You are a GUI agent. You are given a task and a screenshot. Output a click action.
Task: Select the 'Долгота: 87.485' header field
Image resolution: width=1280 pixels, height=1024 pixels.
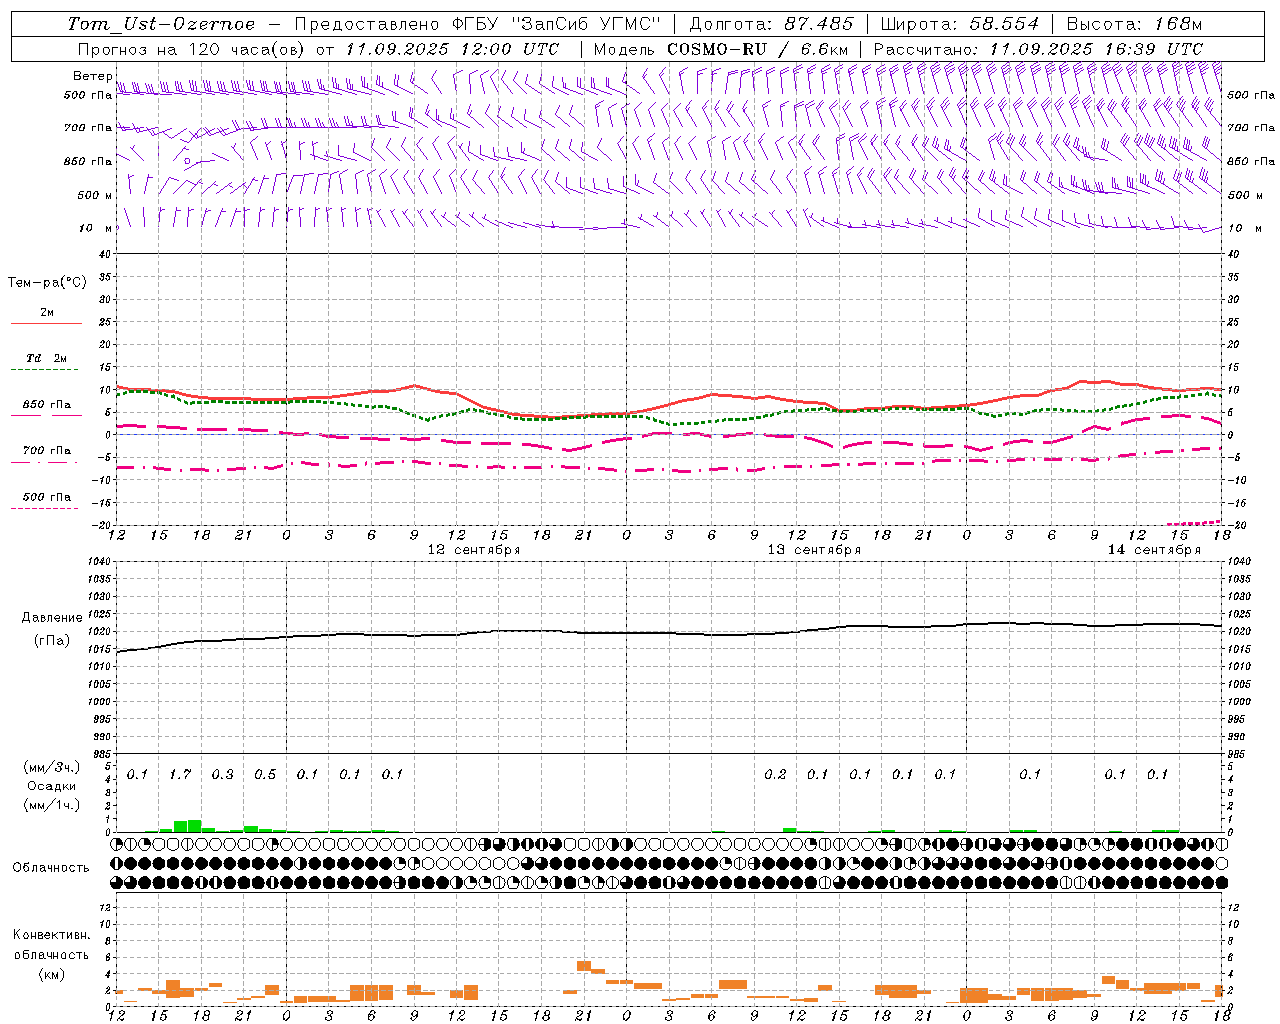coord(771,24)
